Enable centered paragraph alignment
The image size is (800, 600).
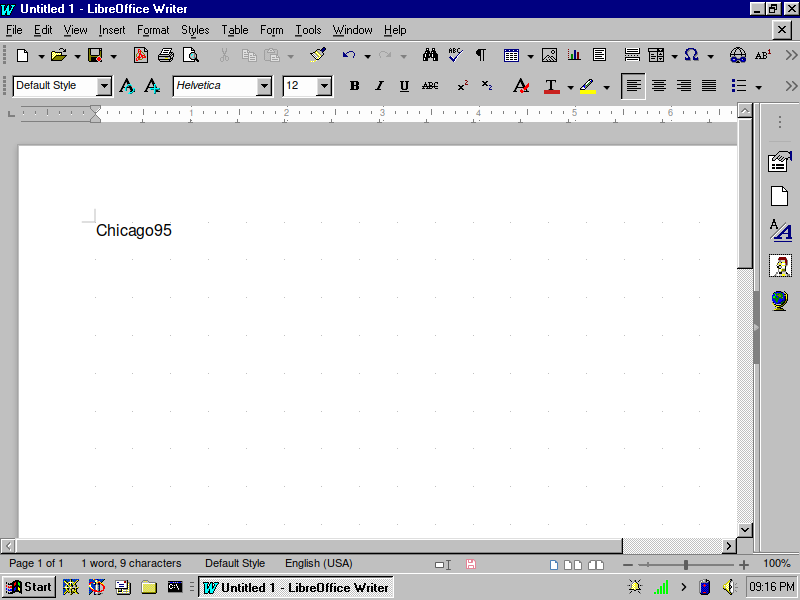coord(658,86)
